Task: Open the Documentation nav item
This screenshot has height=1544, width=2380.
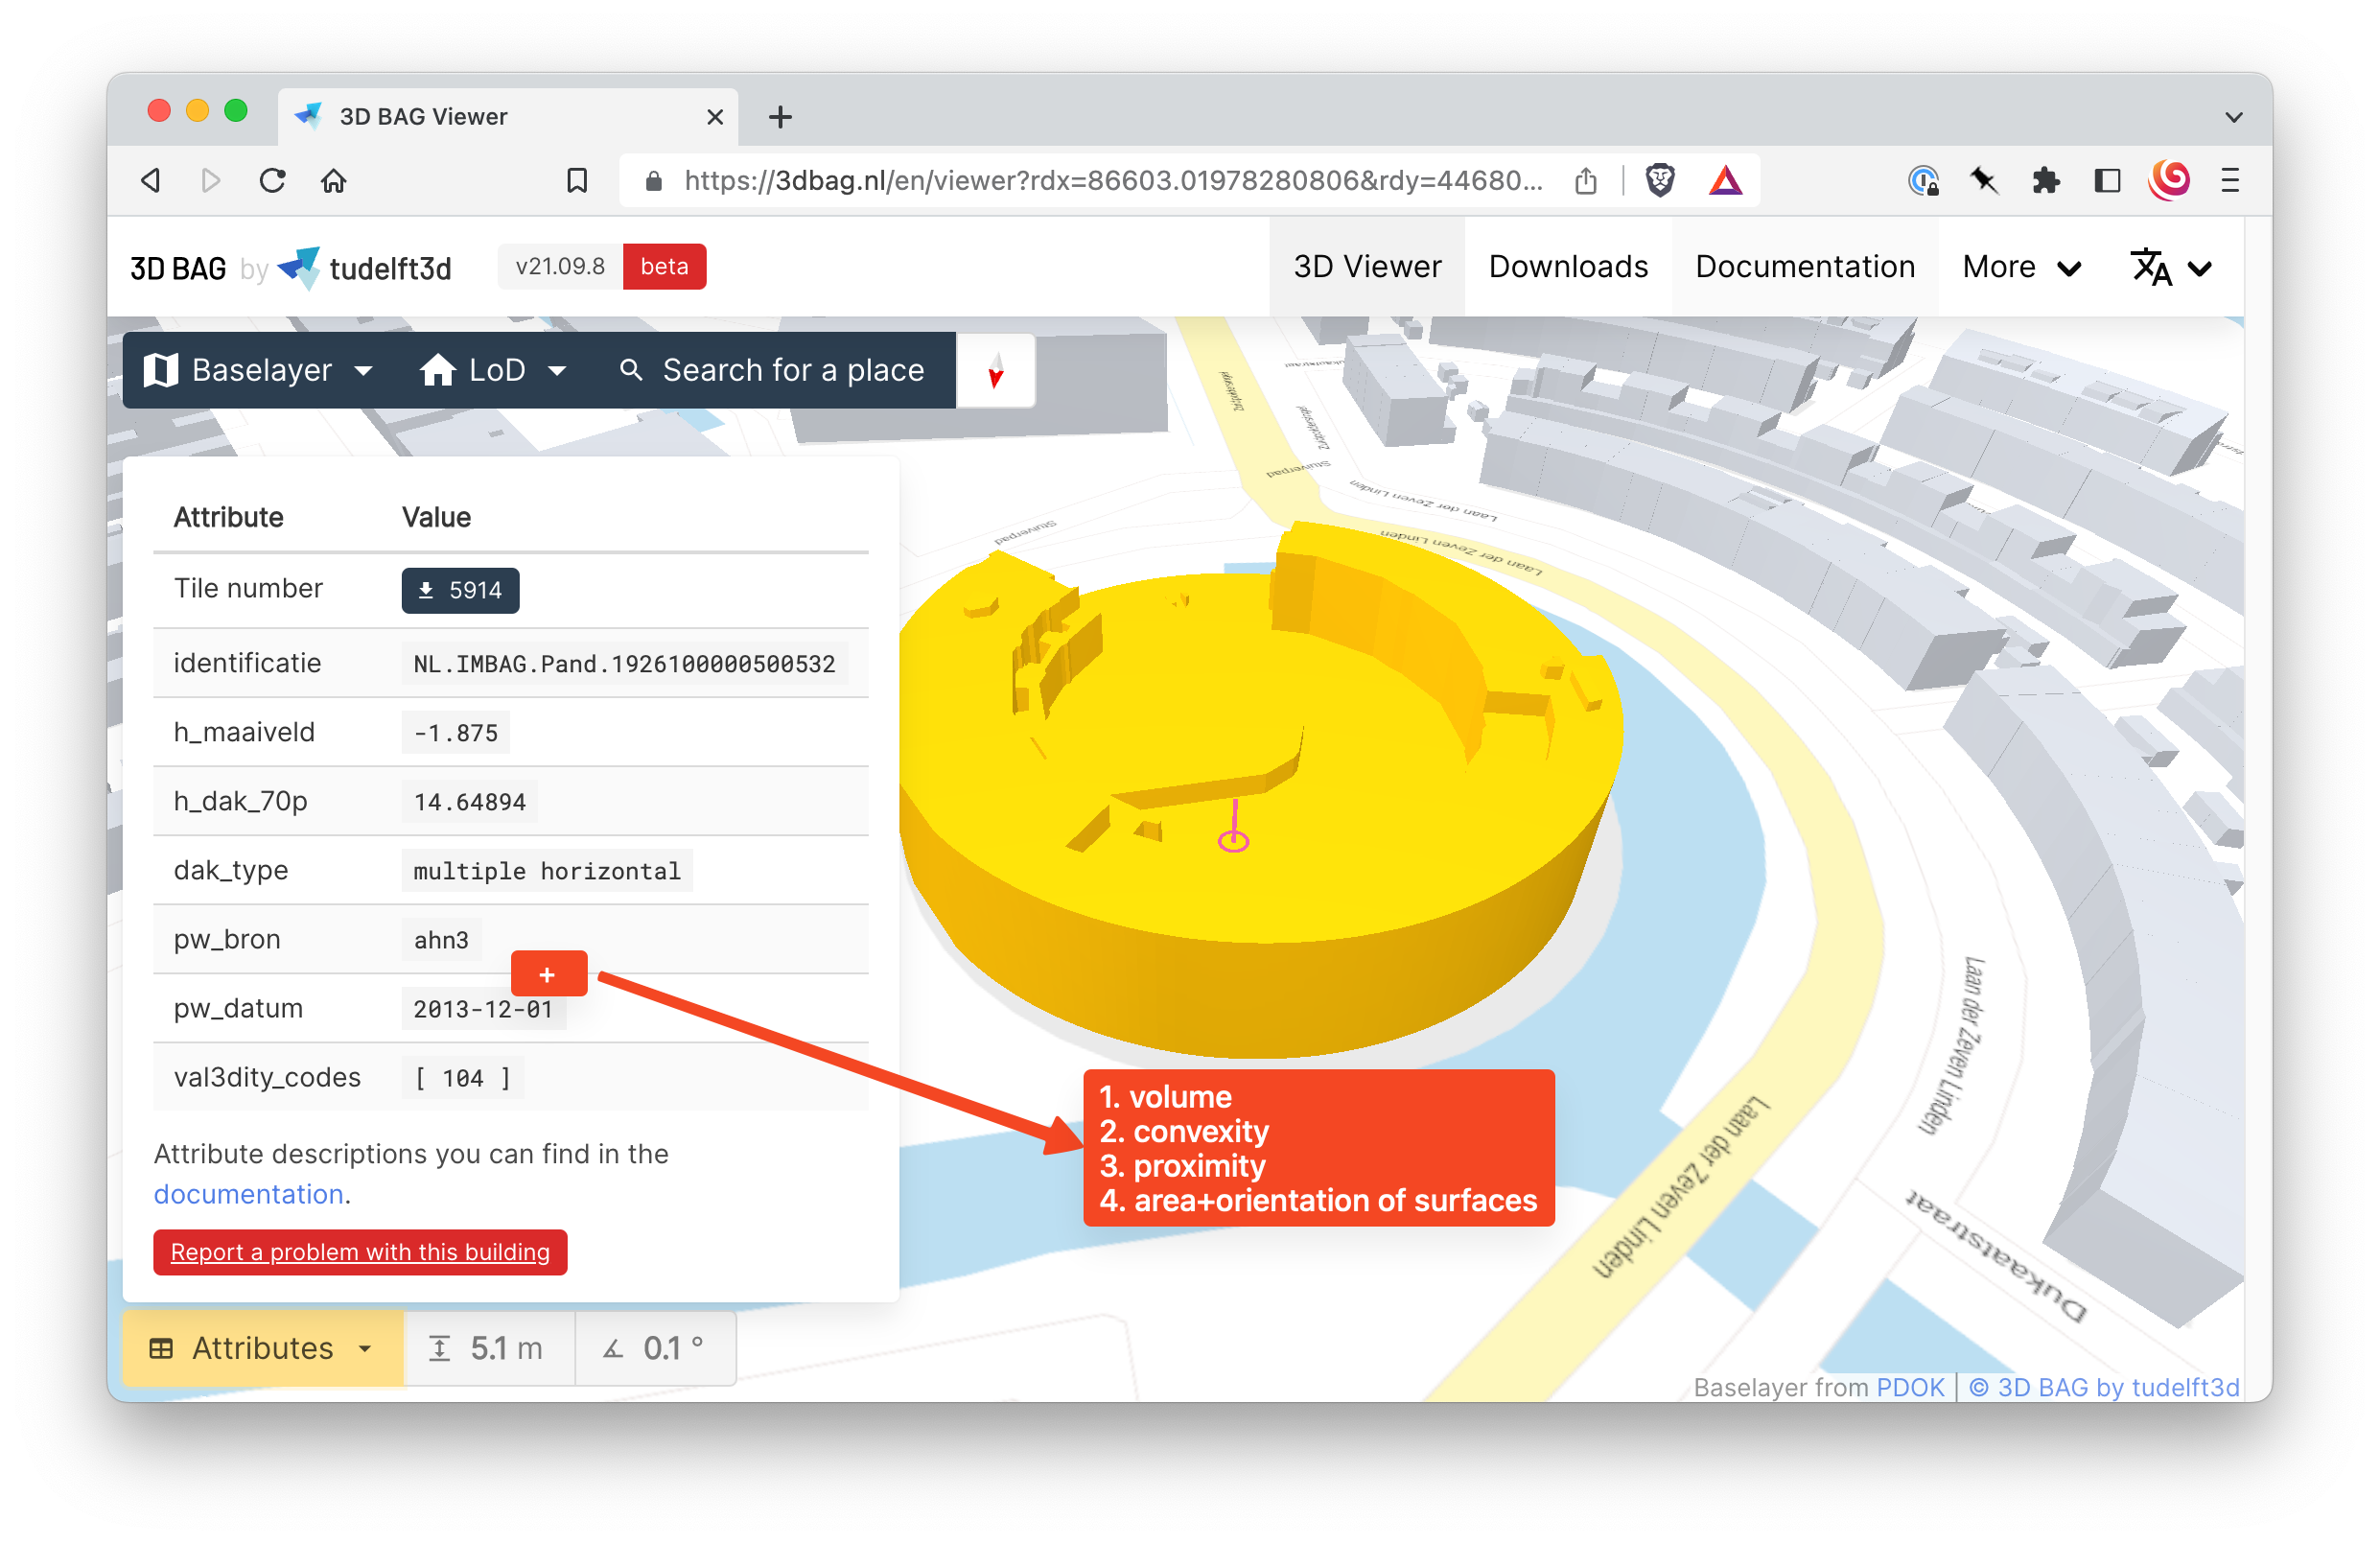Action: pyautogui.click(x=1805, y=268)
